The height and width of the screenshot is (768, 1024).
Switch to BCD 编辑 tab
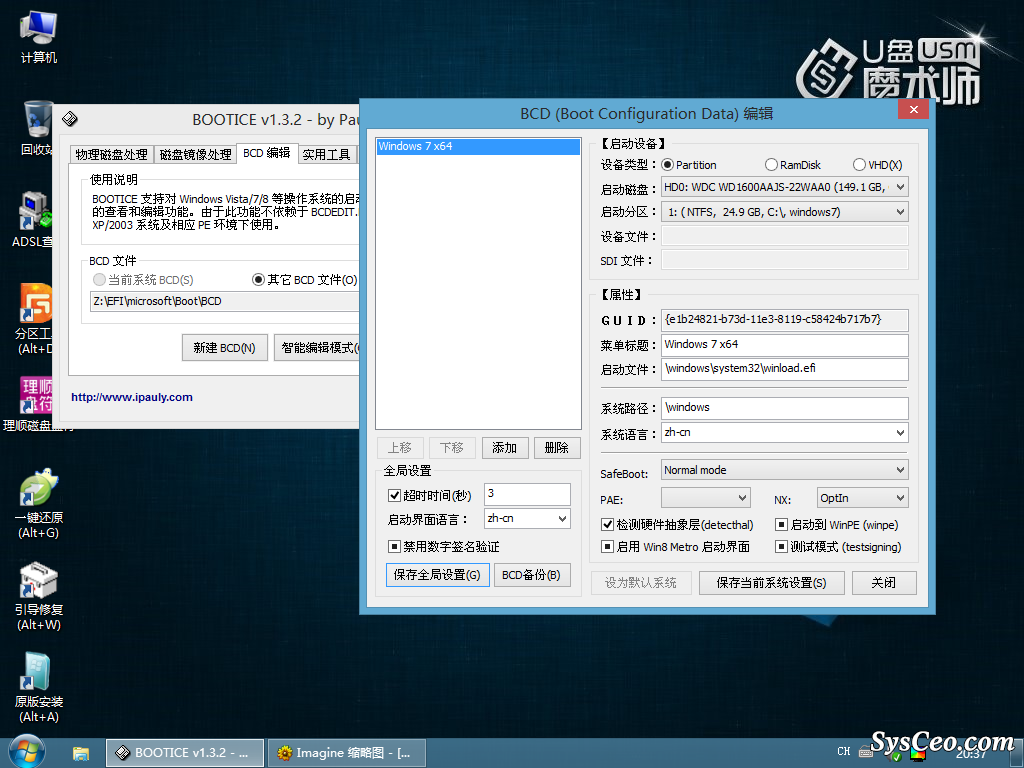(266, 152)
